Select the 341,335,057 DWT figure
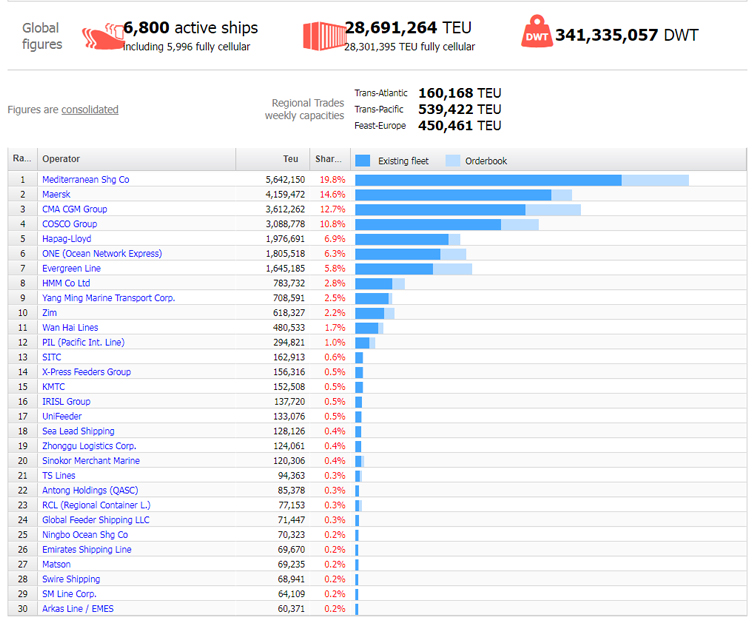This screenshot has height=626, width=752. point(626,35)
